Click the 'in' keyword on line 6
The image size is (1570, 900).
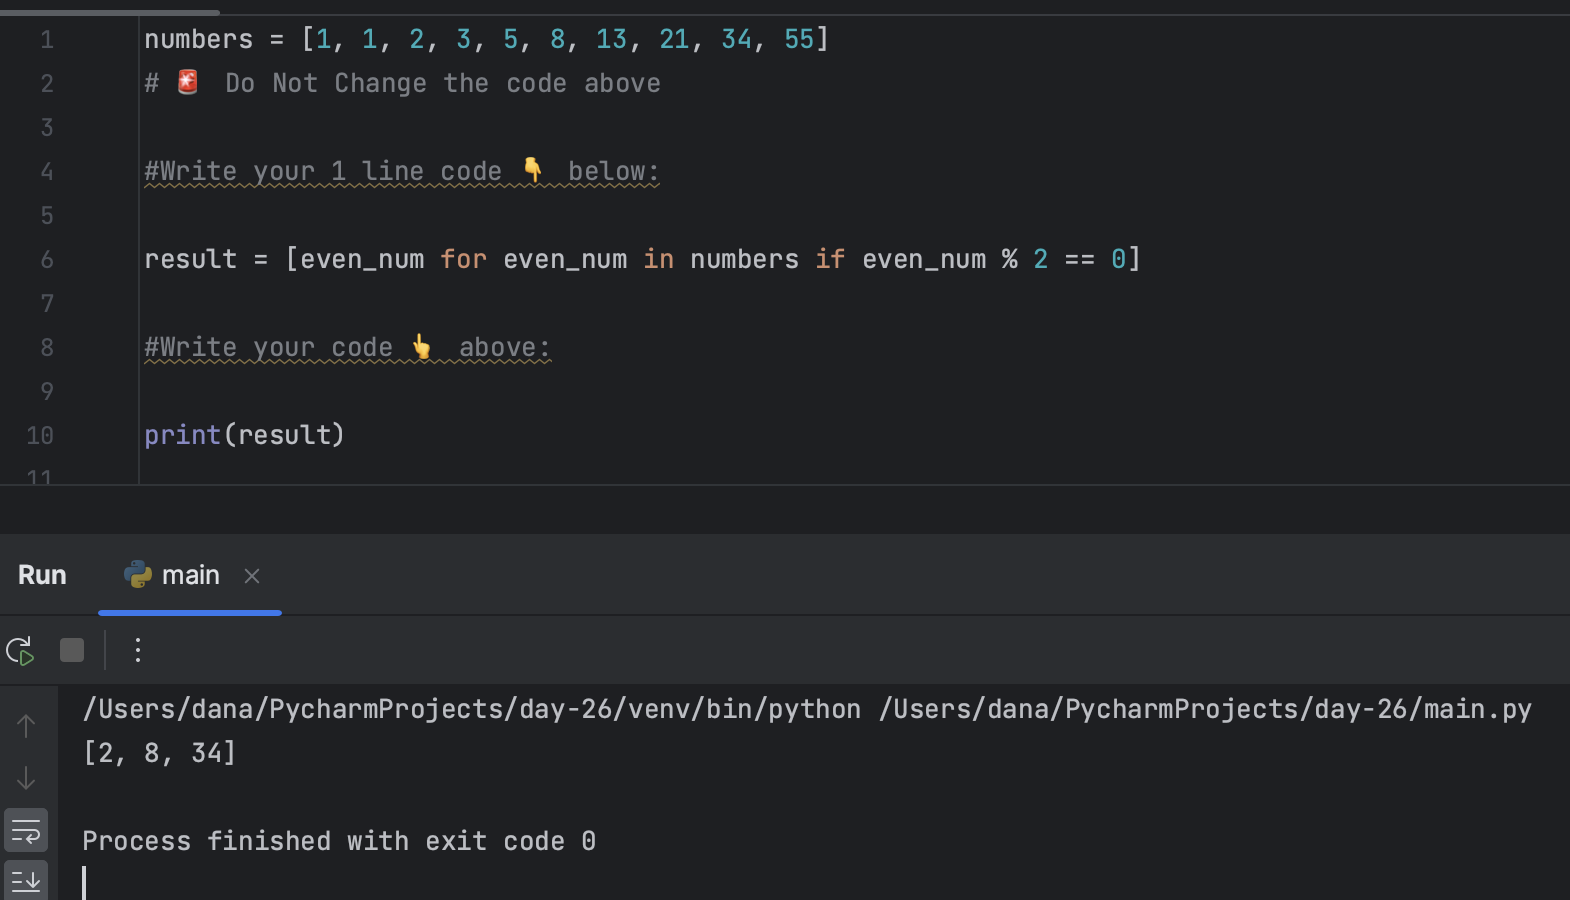659,259
